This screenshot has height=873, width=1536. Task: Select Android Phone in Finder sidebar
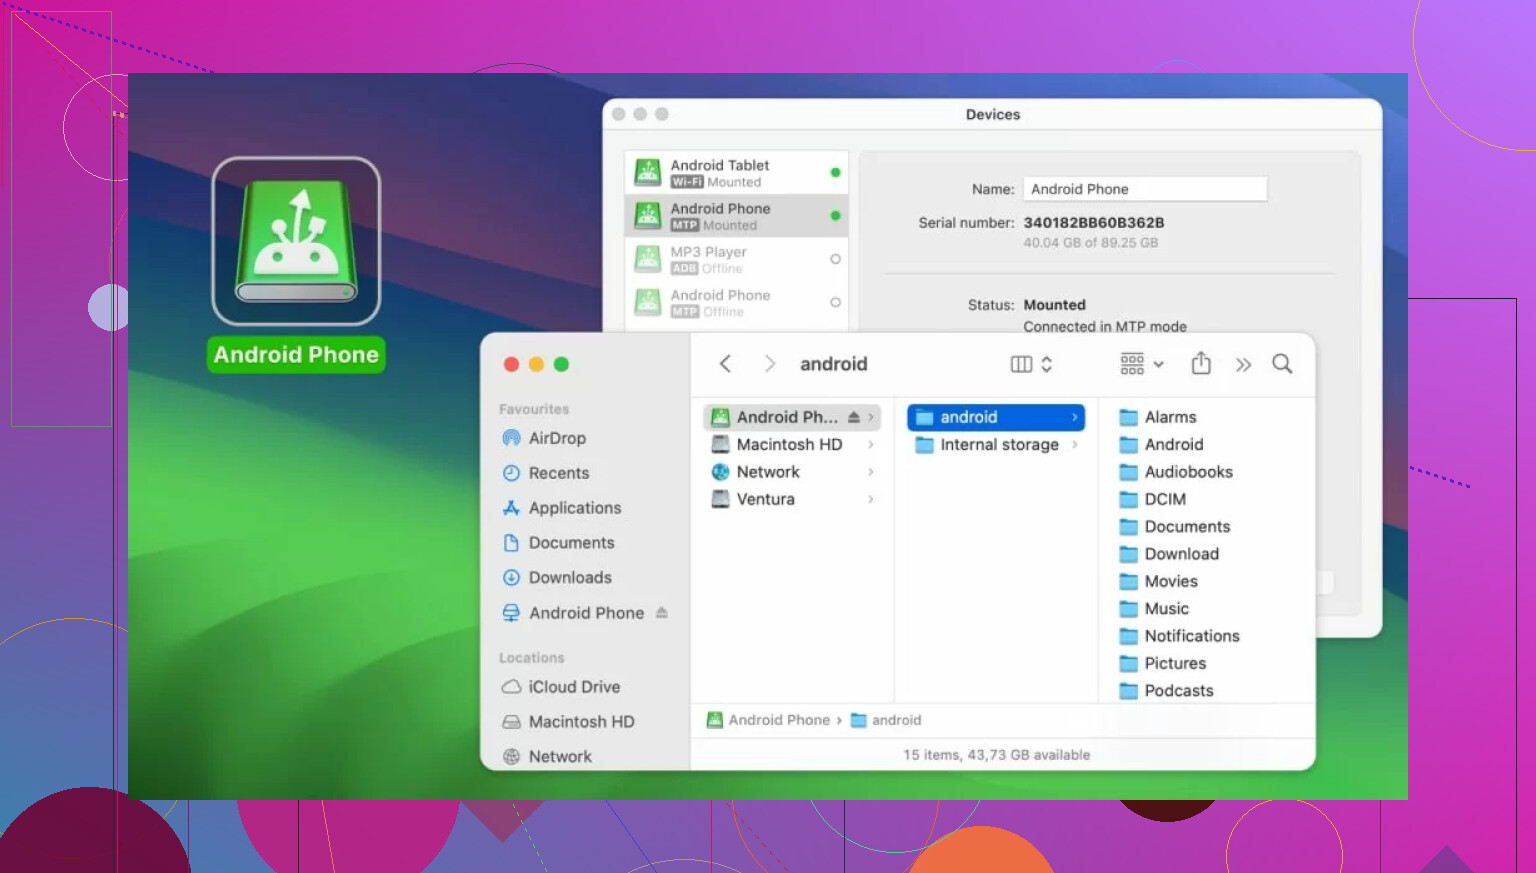pyautogui.click(x=573, y=613)
